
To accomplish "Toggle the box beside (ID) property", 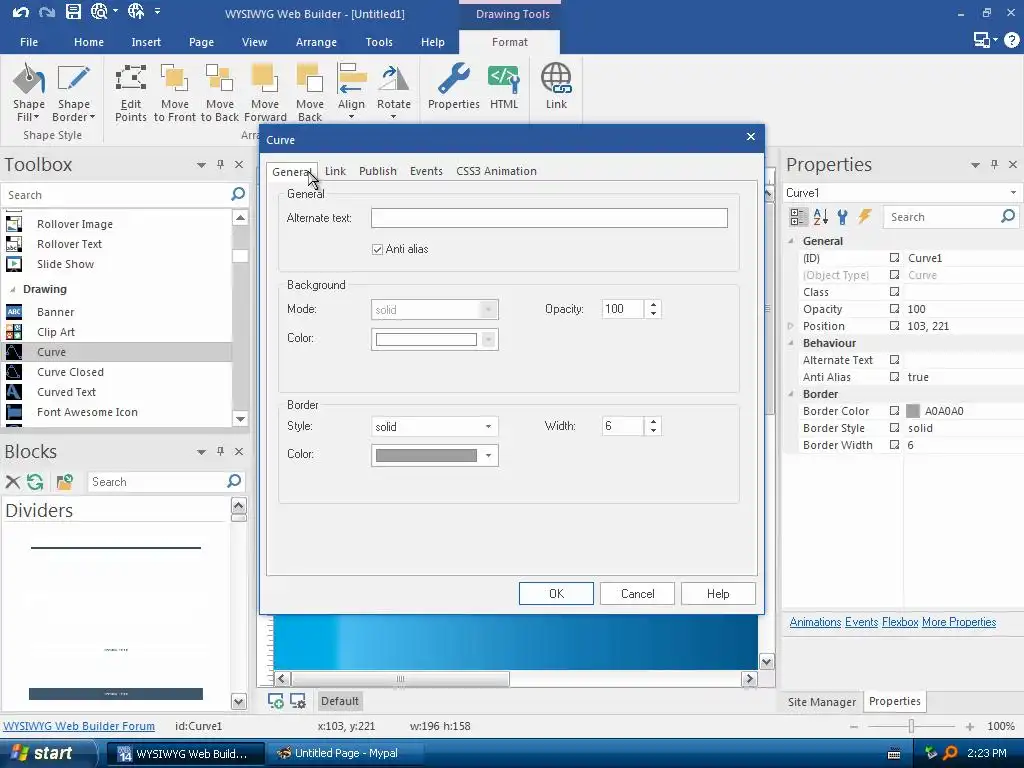I will click(895, 258).
